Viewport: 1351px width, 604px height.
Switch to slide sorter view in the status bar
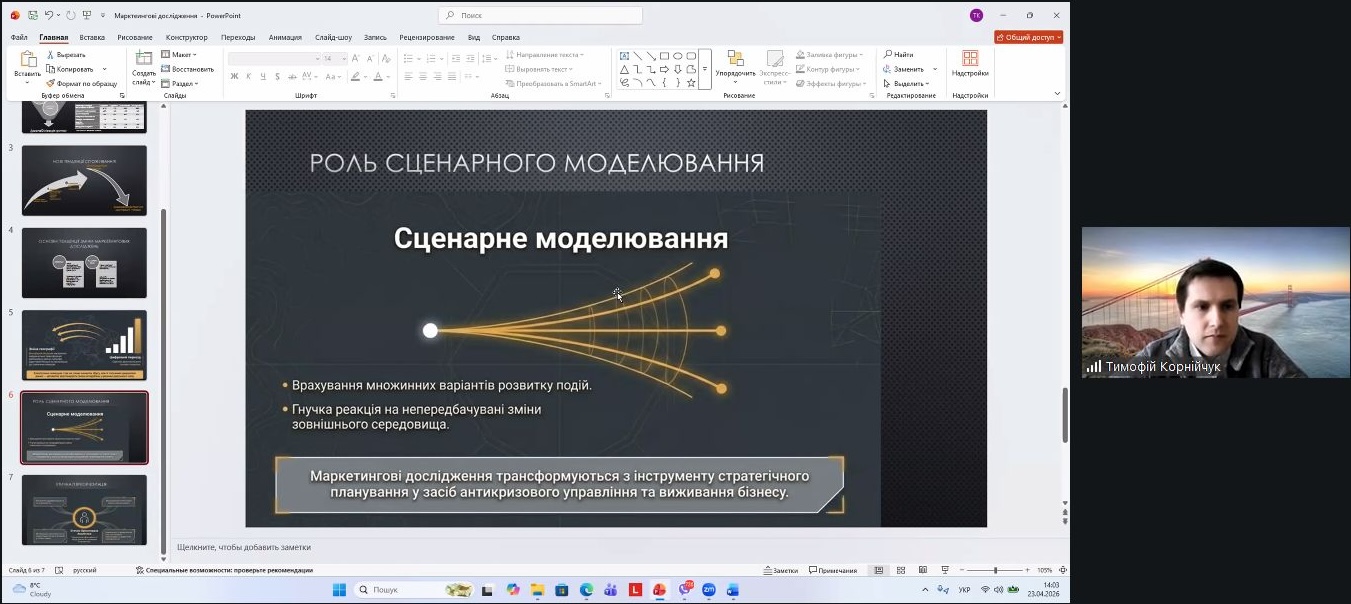(900, 570)
